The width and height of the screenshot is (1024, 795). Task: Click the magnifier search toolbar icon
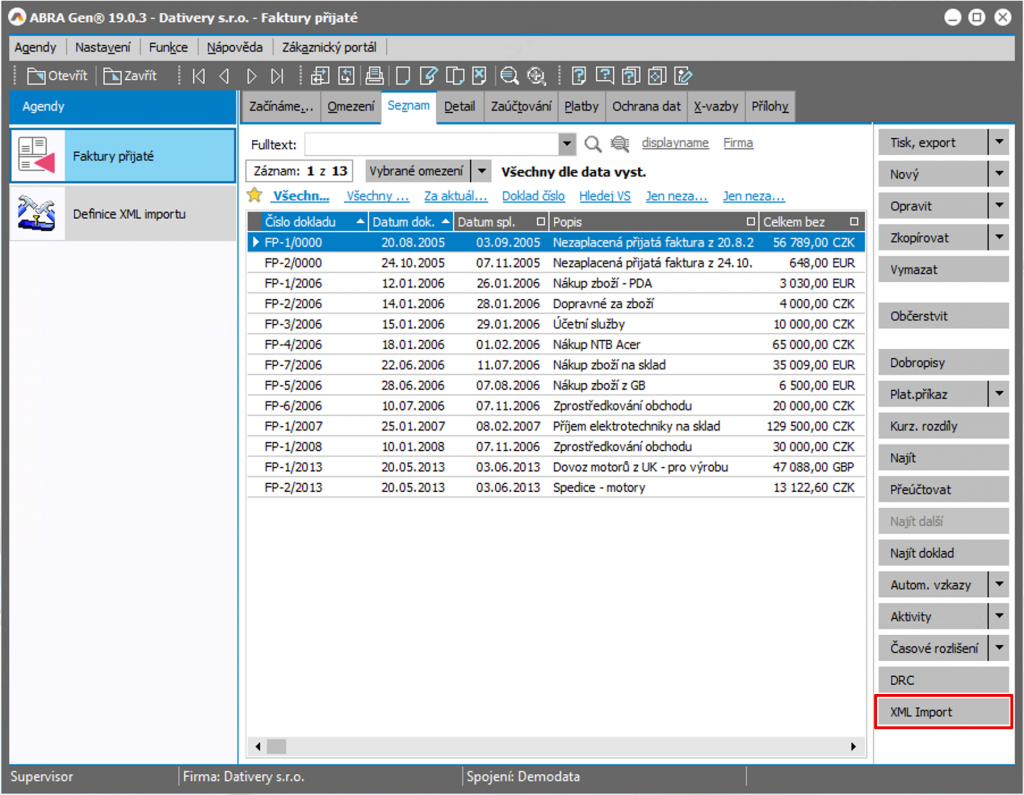pyautogui.click(x=509, y=76)
